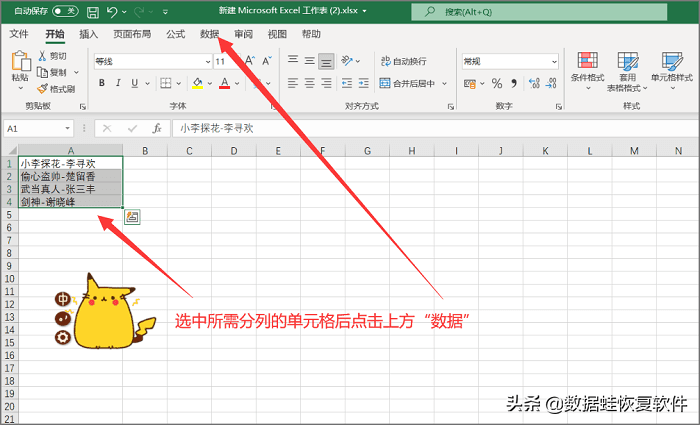Open Number (数字) group dialog launcher
Image resolution: width=700 pixels, height=425 pixels.
pyautogui.click(x=558, y=107)
